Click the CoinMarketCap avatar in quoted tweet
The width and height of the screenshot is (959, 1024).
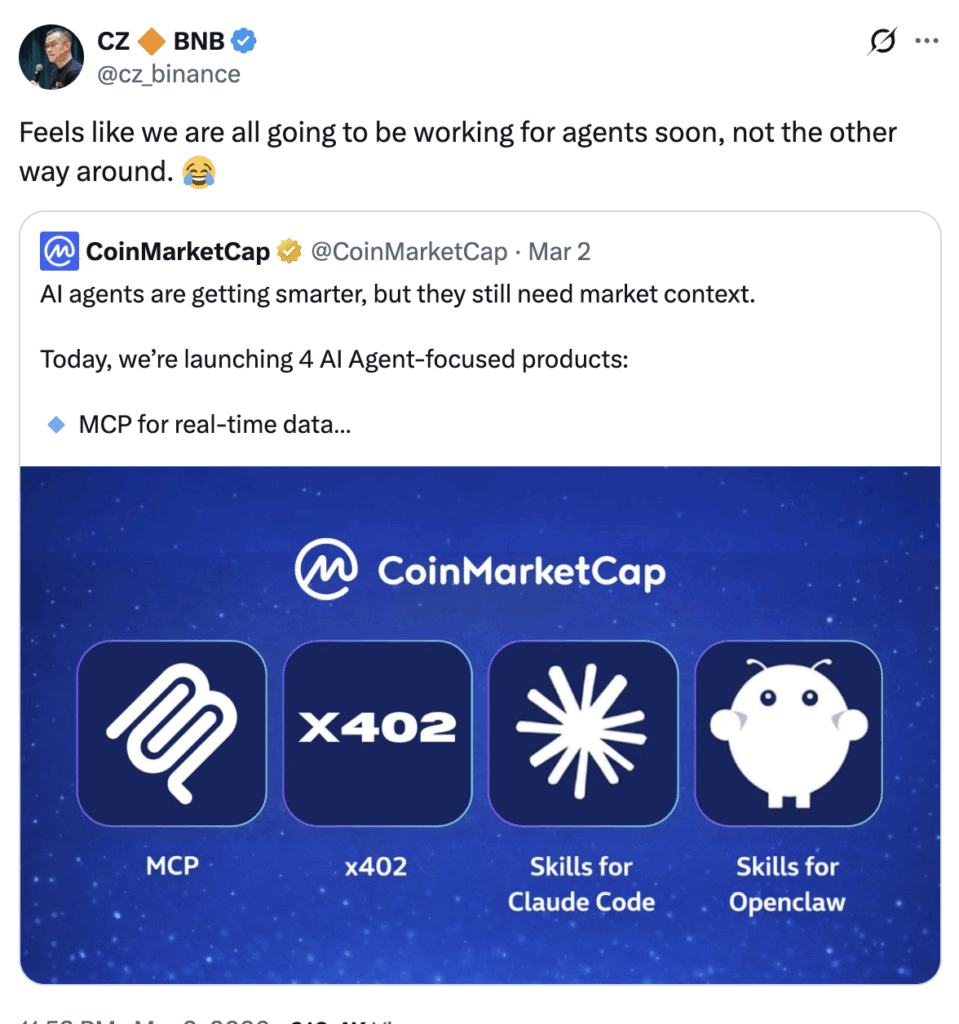tap(59, 252)
